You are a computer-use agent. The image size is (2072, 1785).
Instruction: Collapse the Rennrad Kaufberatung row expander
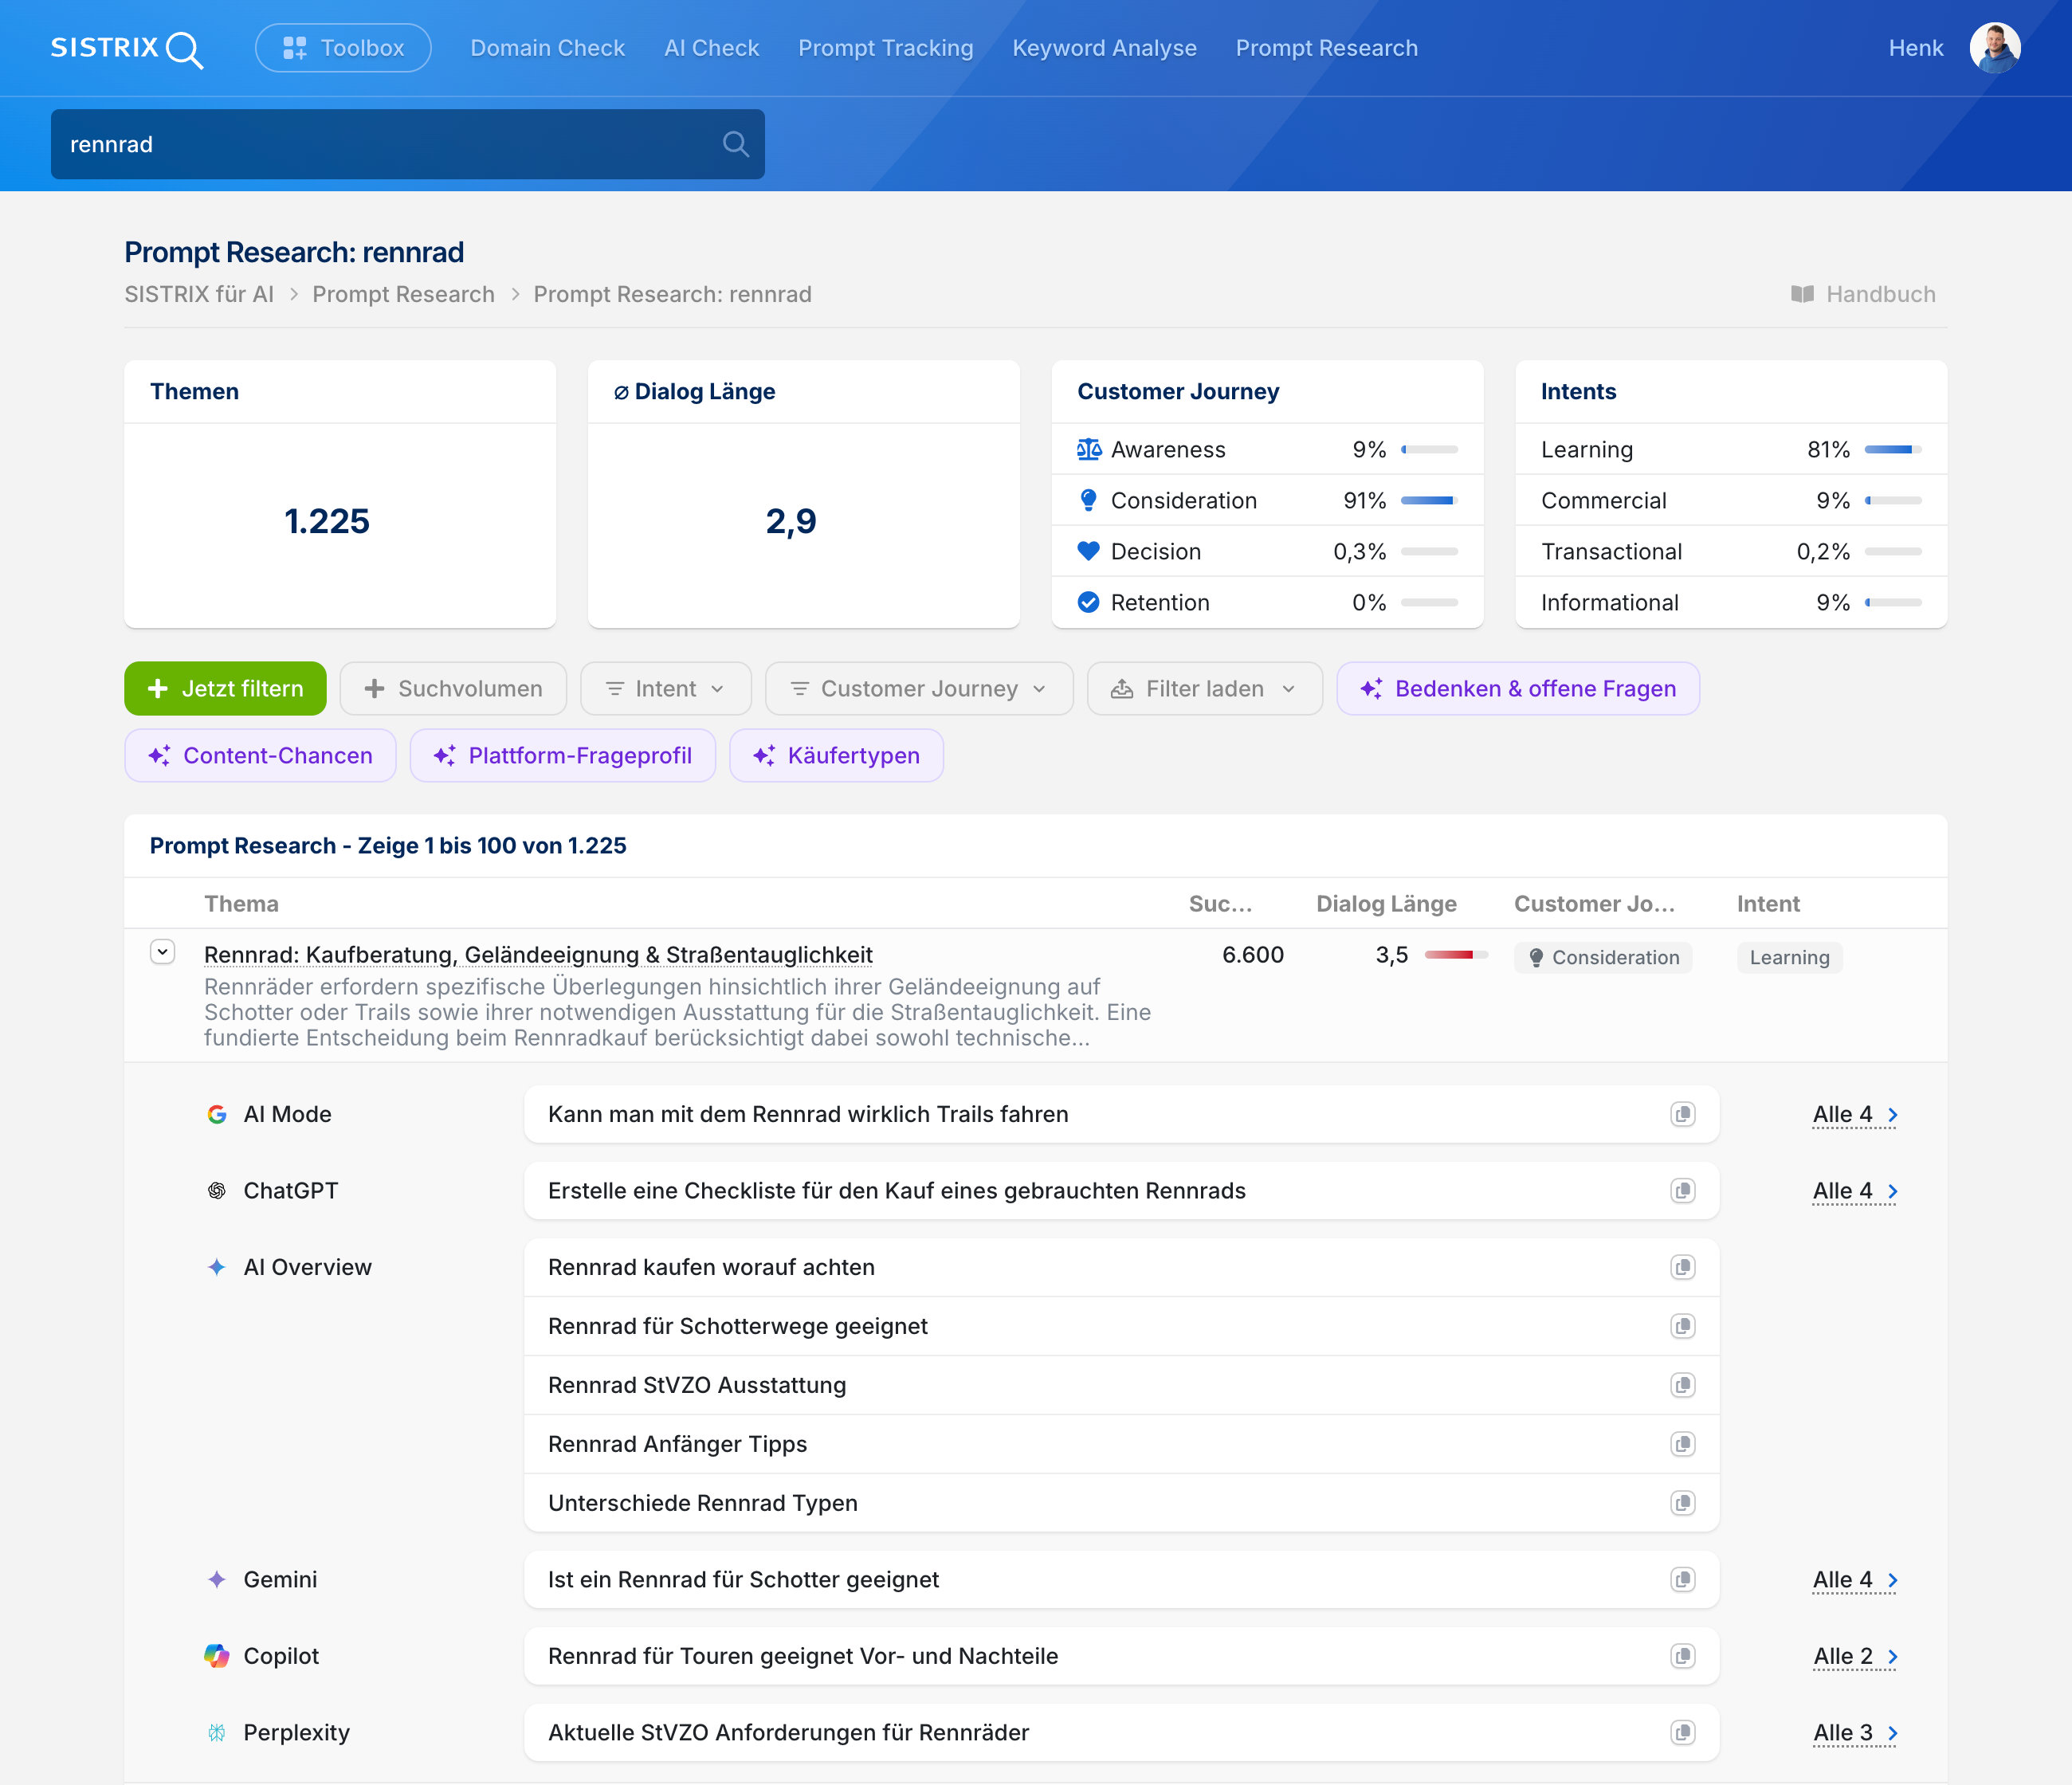pos(163,952)
